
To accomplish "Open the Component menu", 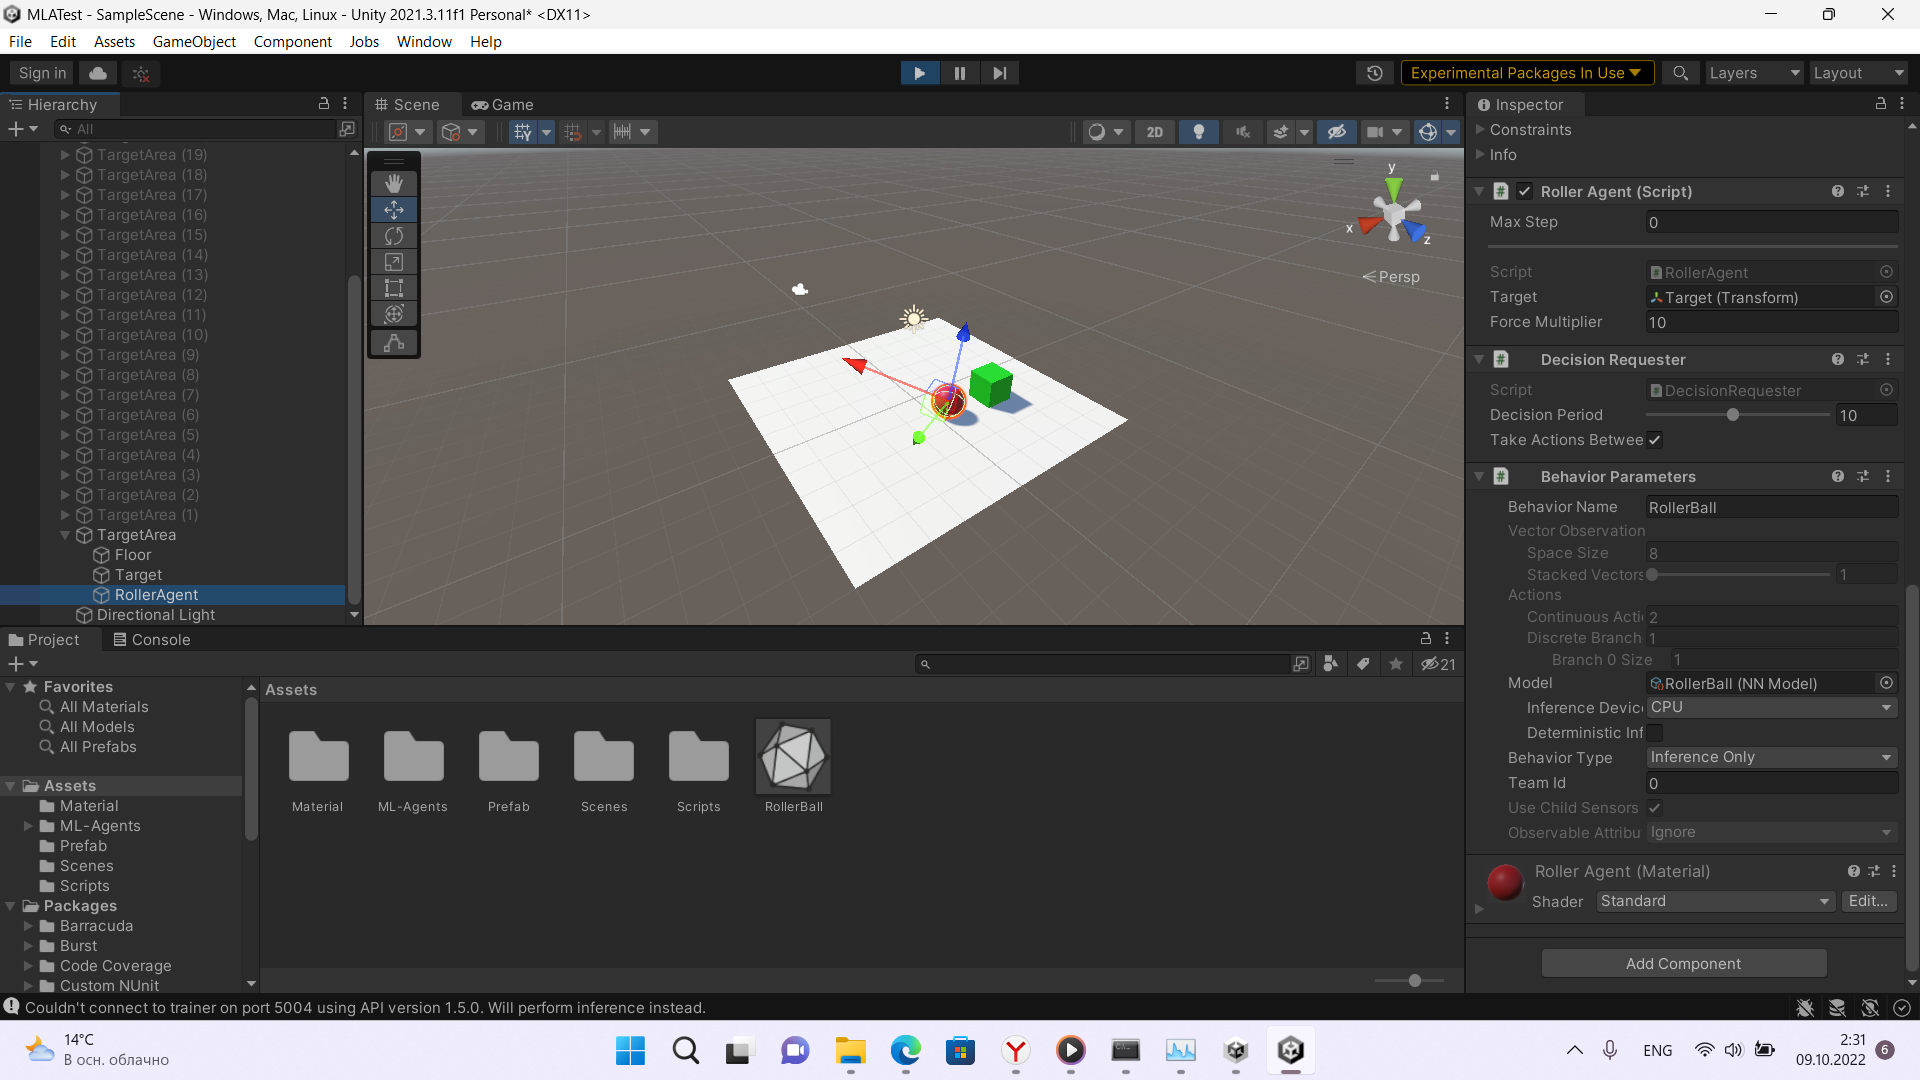I will pos(292,42).
